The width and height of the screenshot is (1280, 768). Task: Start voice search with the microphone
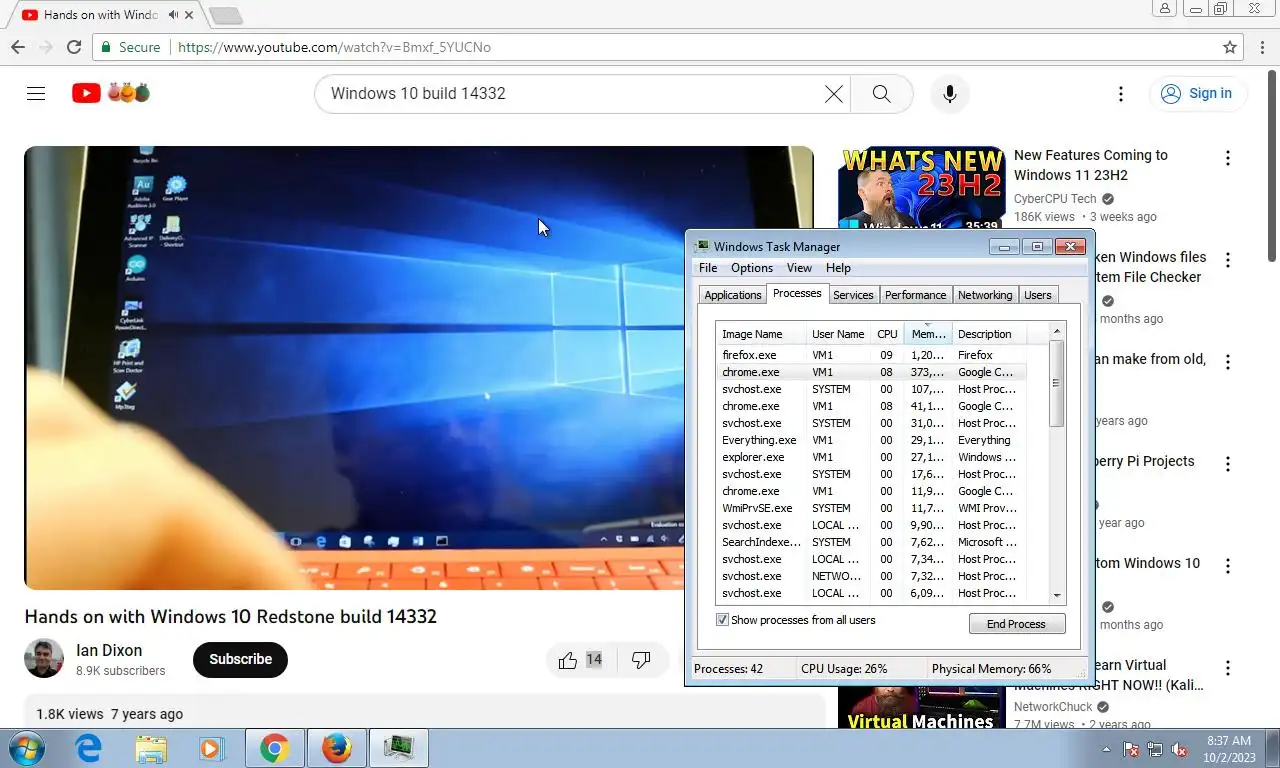(x=950, y=93)
